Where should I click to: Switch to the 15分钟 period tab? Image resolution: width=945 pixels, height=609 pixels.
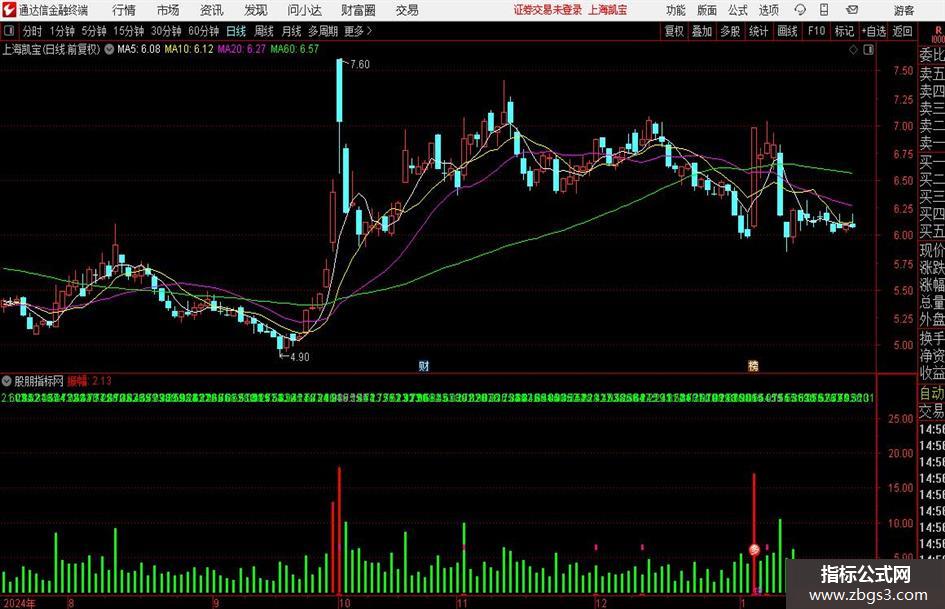tap(129, 31)
